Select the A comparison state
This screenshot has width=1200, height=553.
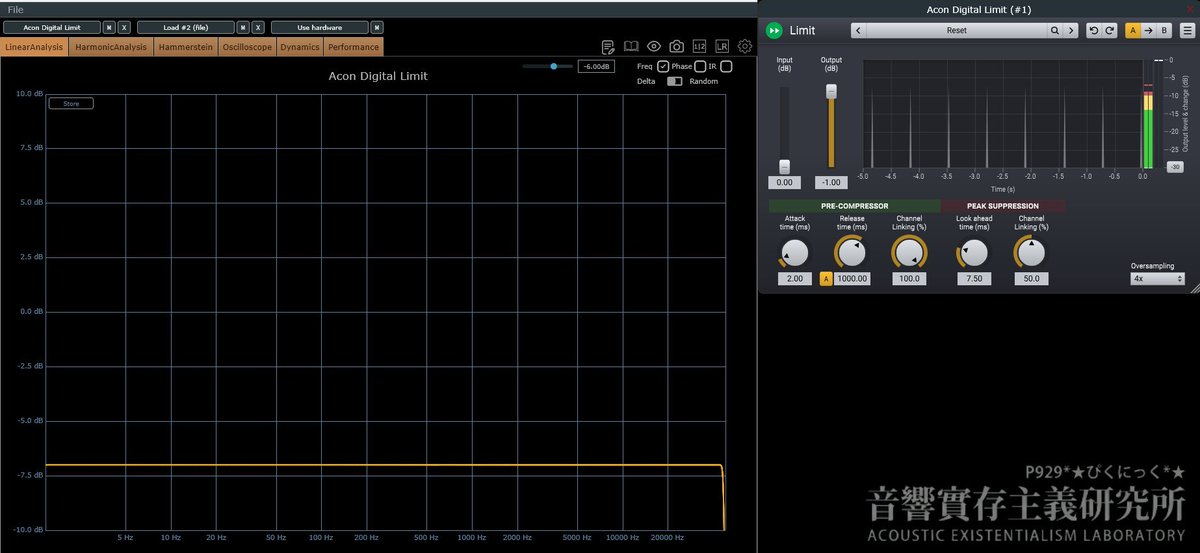click(1133, 31)
